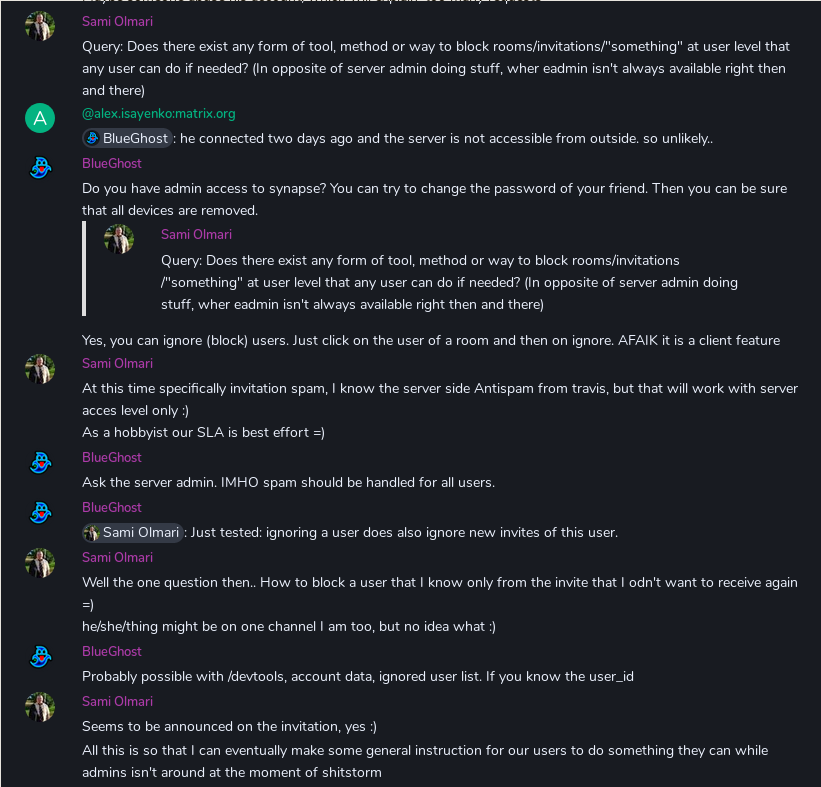
Task: Click Sami Olmari's avatar beside 'Seems to be announced'
Action: [39, 707]
